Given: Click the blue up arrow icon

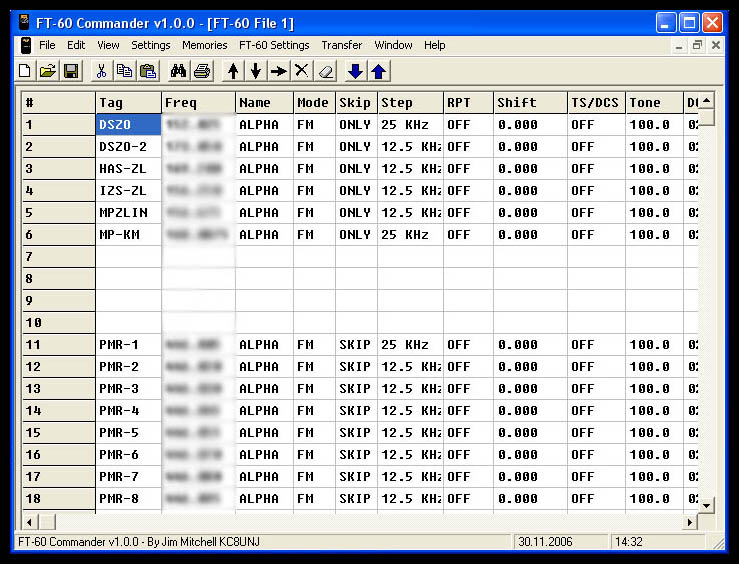Looking at the screenshot, I should (x=378, y=71).
